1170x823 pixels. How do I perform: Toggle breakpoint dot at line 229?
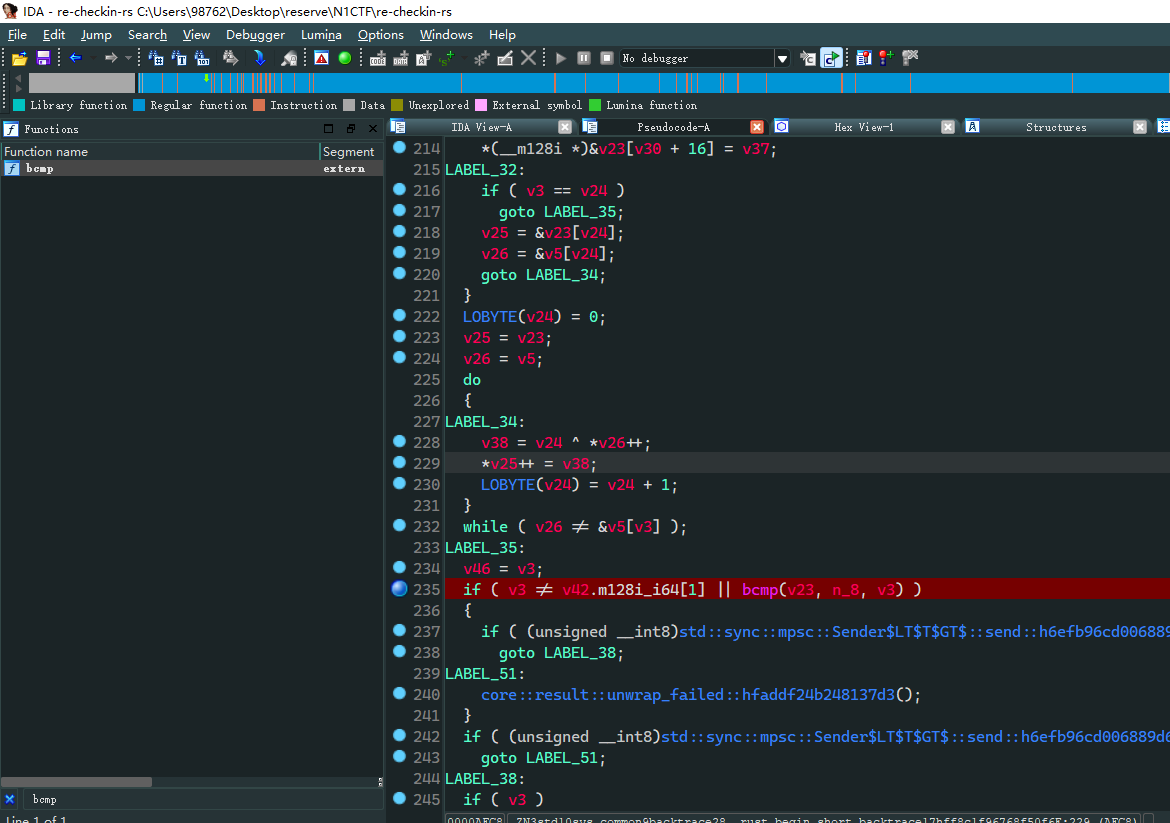tap(400, 462)
